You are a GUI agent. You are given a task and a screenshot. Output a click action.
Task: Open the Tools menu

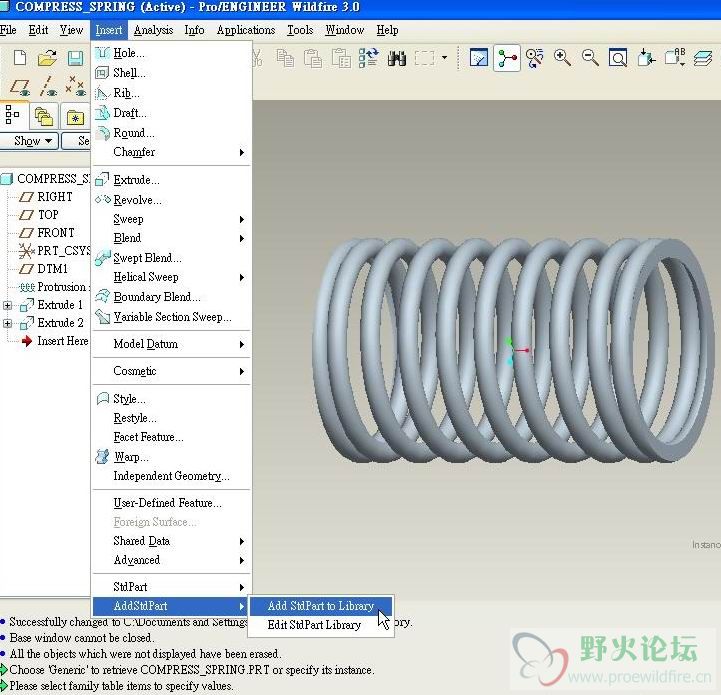tap(300, 30)
